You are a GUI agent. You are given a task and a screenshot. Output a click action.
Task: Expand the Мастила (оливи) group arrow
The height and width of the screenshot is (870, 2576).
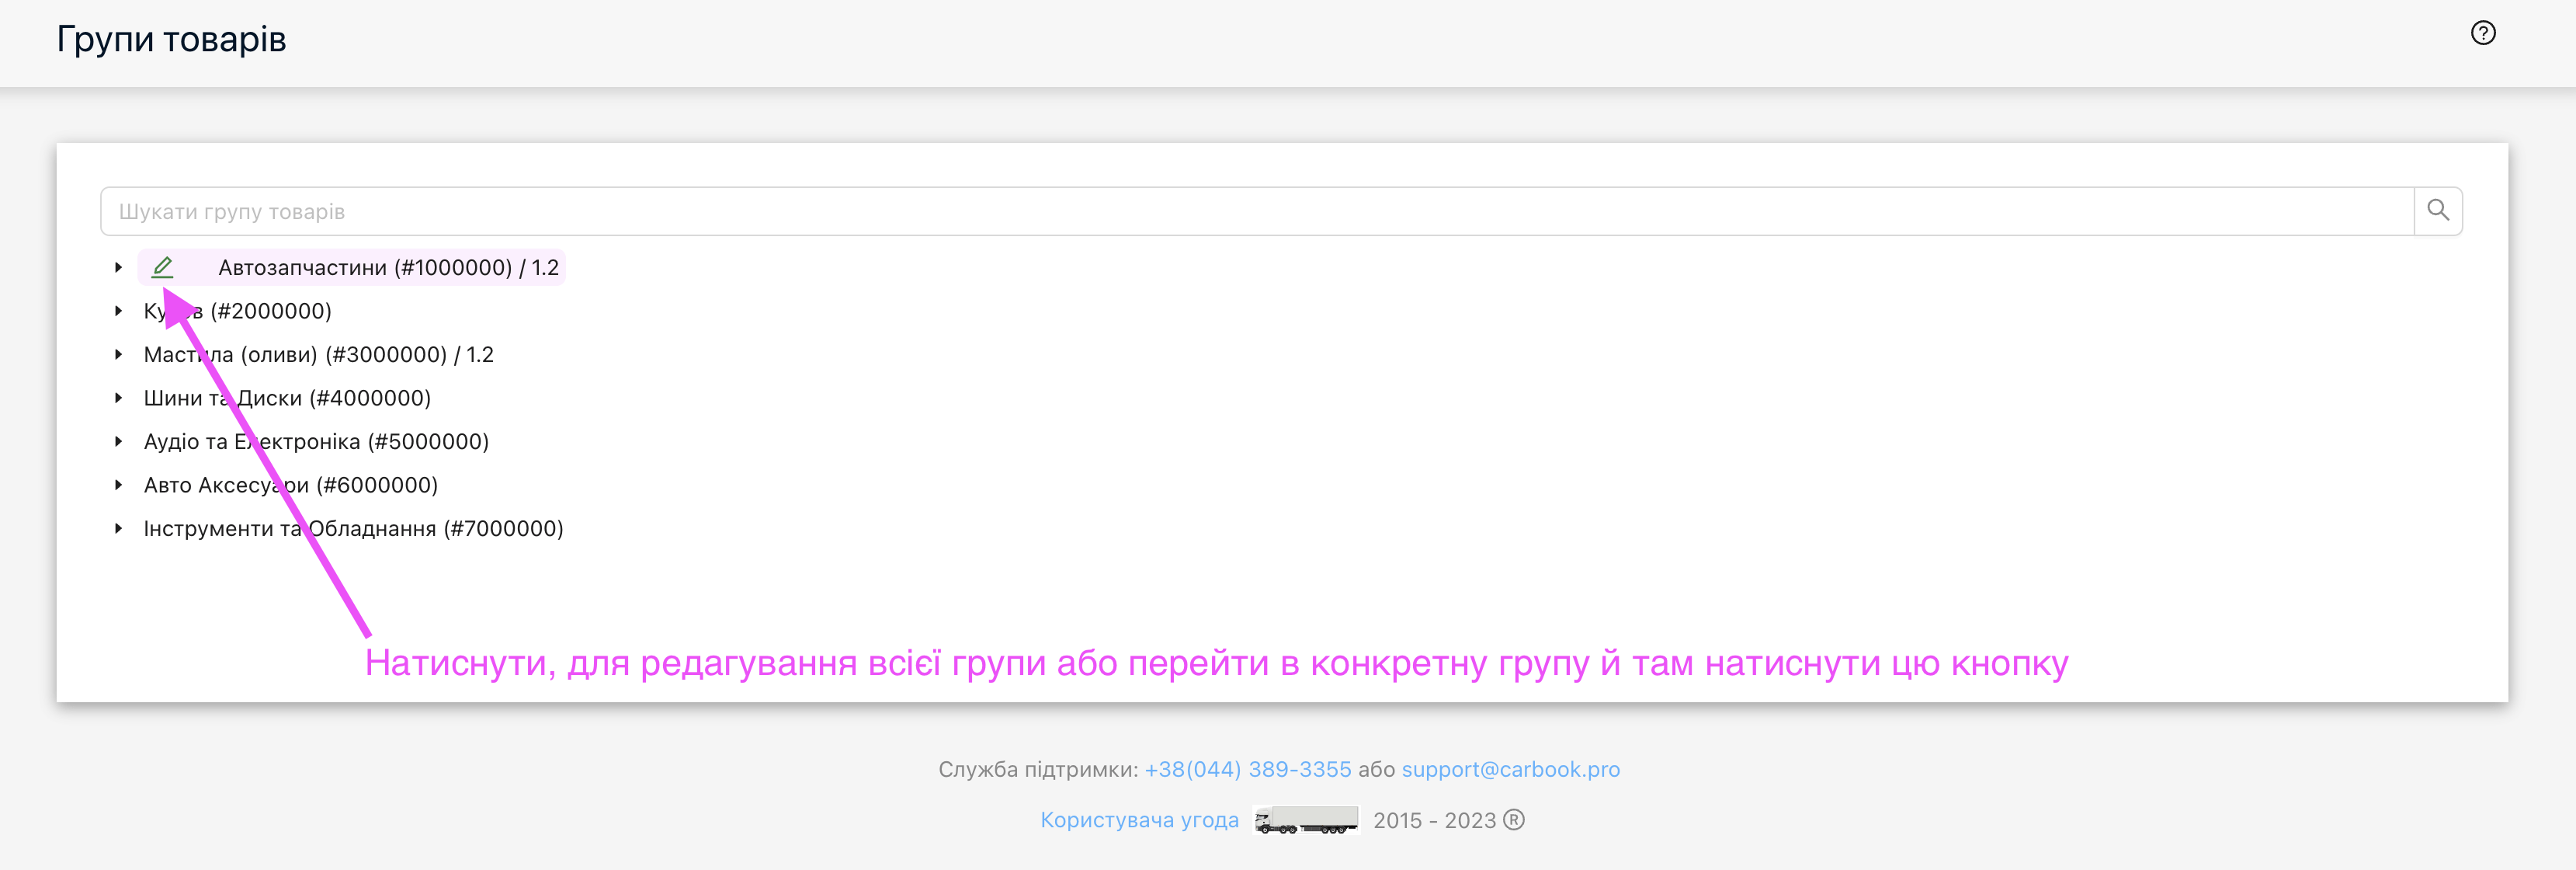pyautogui.click(x=118, y=354)
